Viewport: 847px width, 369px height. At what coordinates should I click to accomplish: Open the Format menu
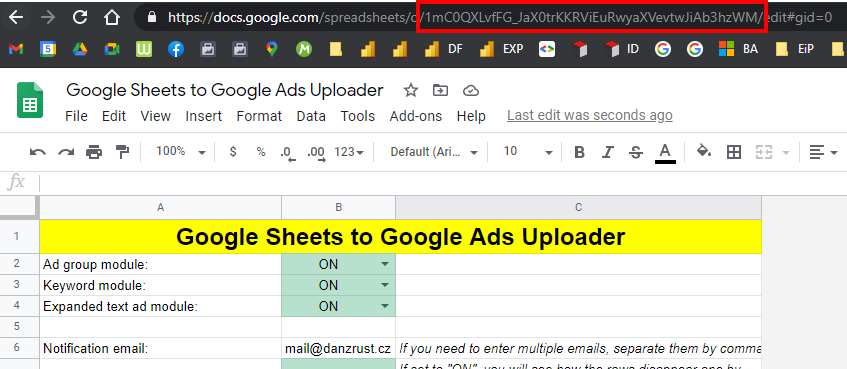point(259,116)
